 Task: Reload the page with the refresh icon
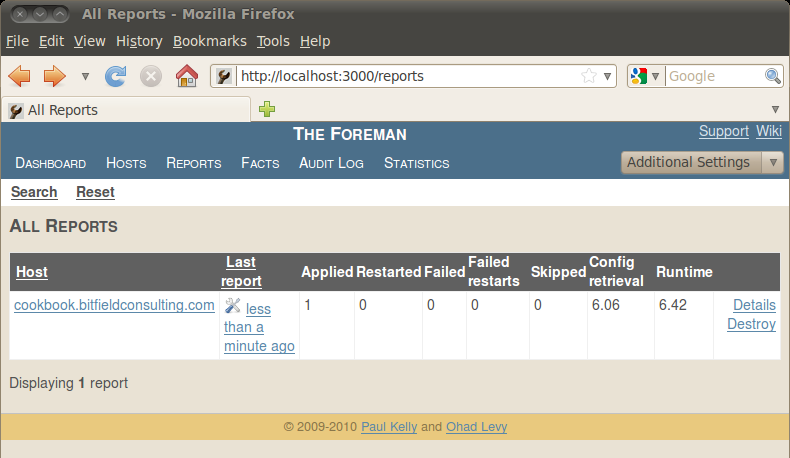coord(116,76)
